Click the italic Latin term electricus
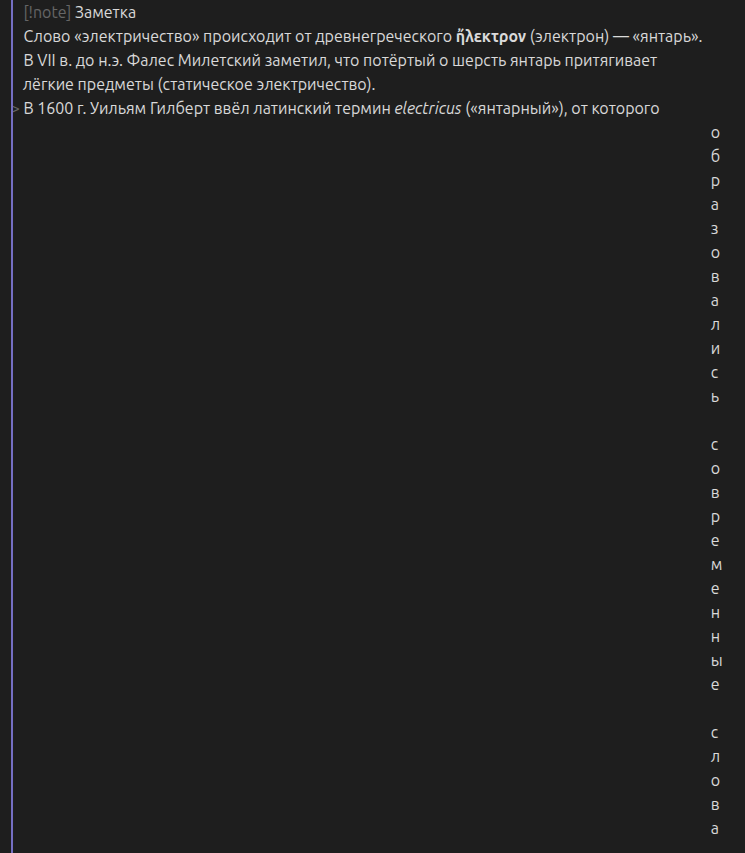745x853 pixels. pyautogui.click(x=428, y=109)
